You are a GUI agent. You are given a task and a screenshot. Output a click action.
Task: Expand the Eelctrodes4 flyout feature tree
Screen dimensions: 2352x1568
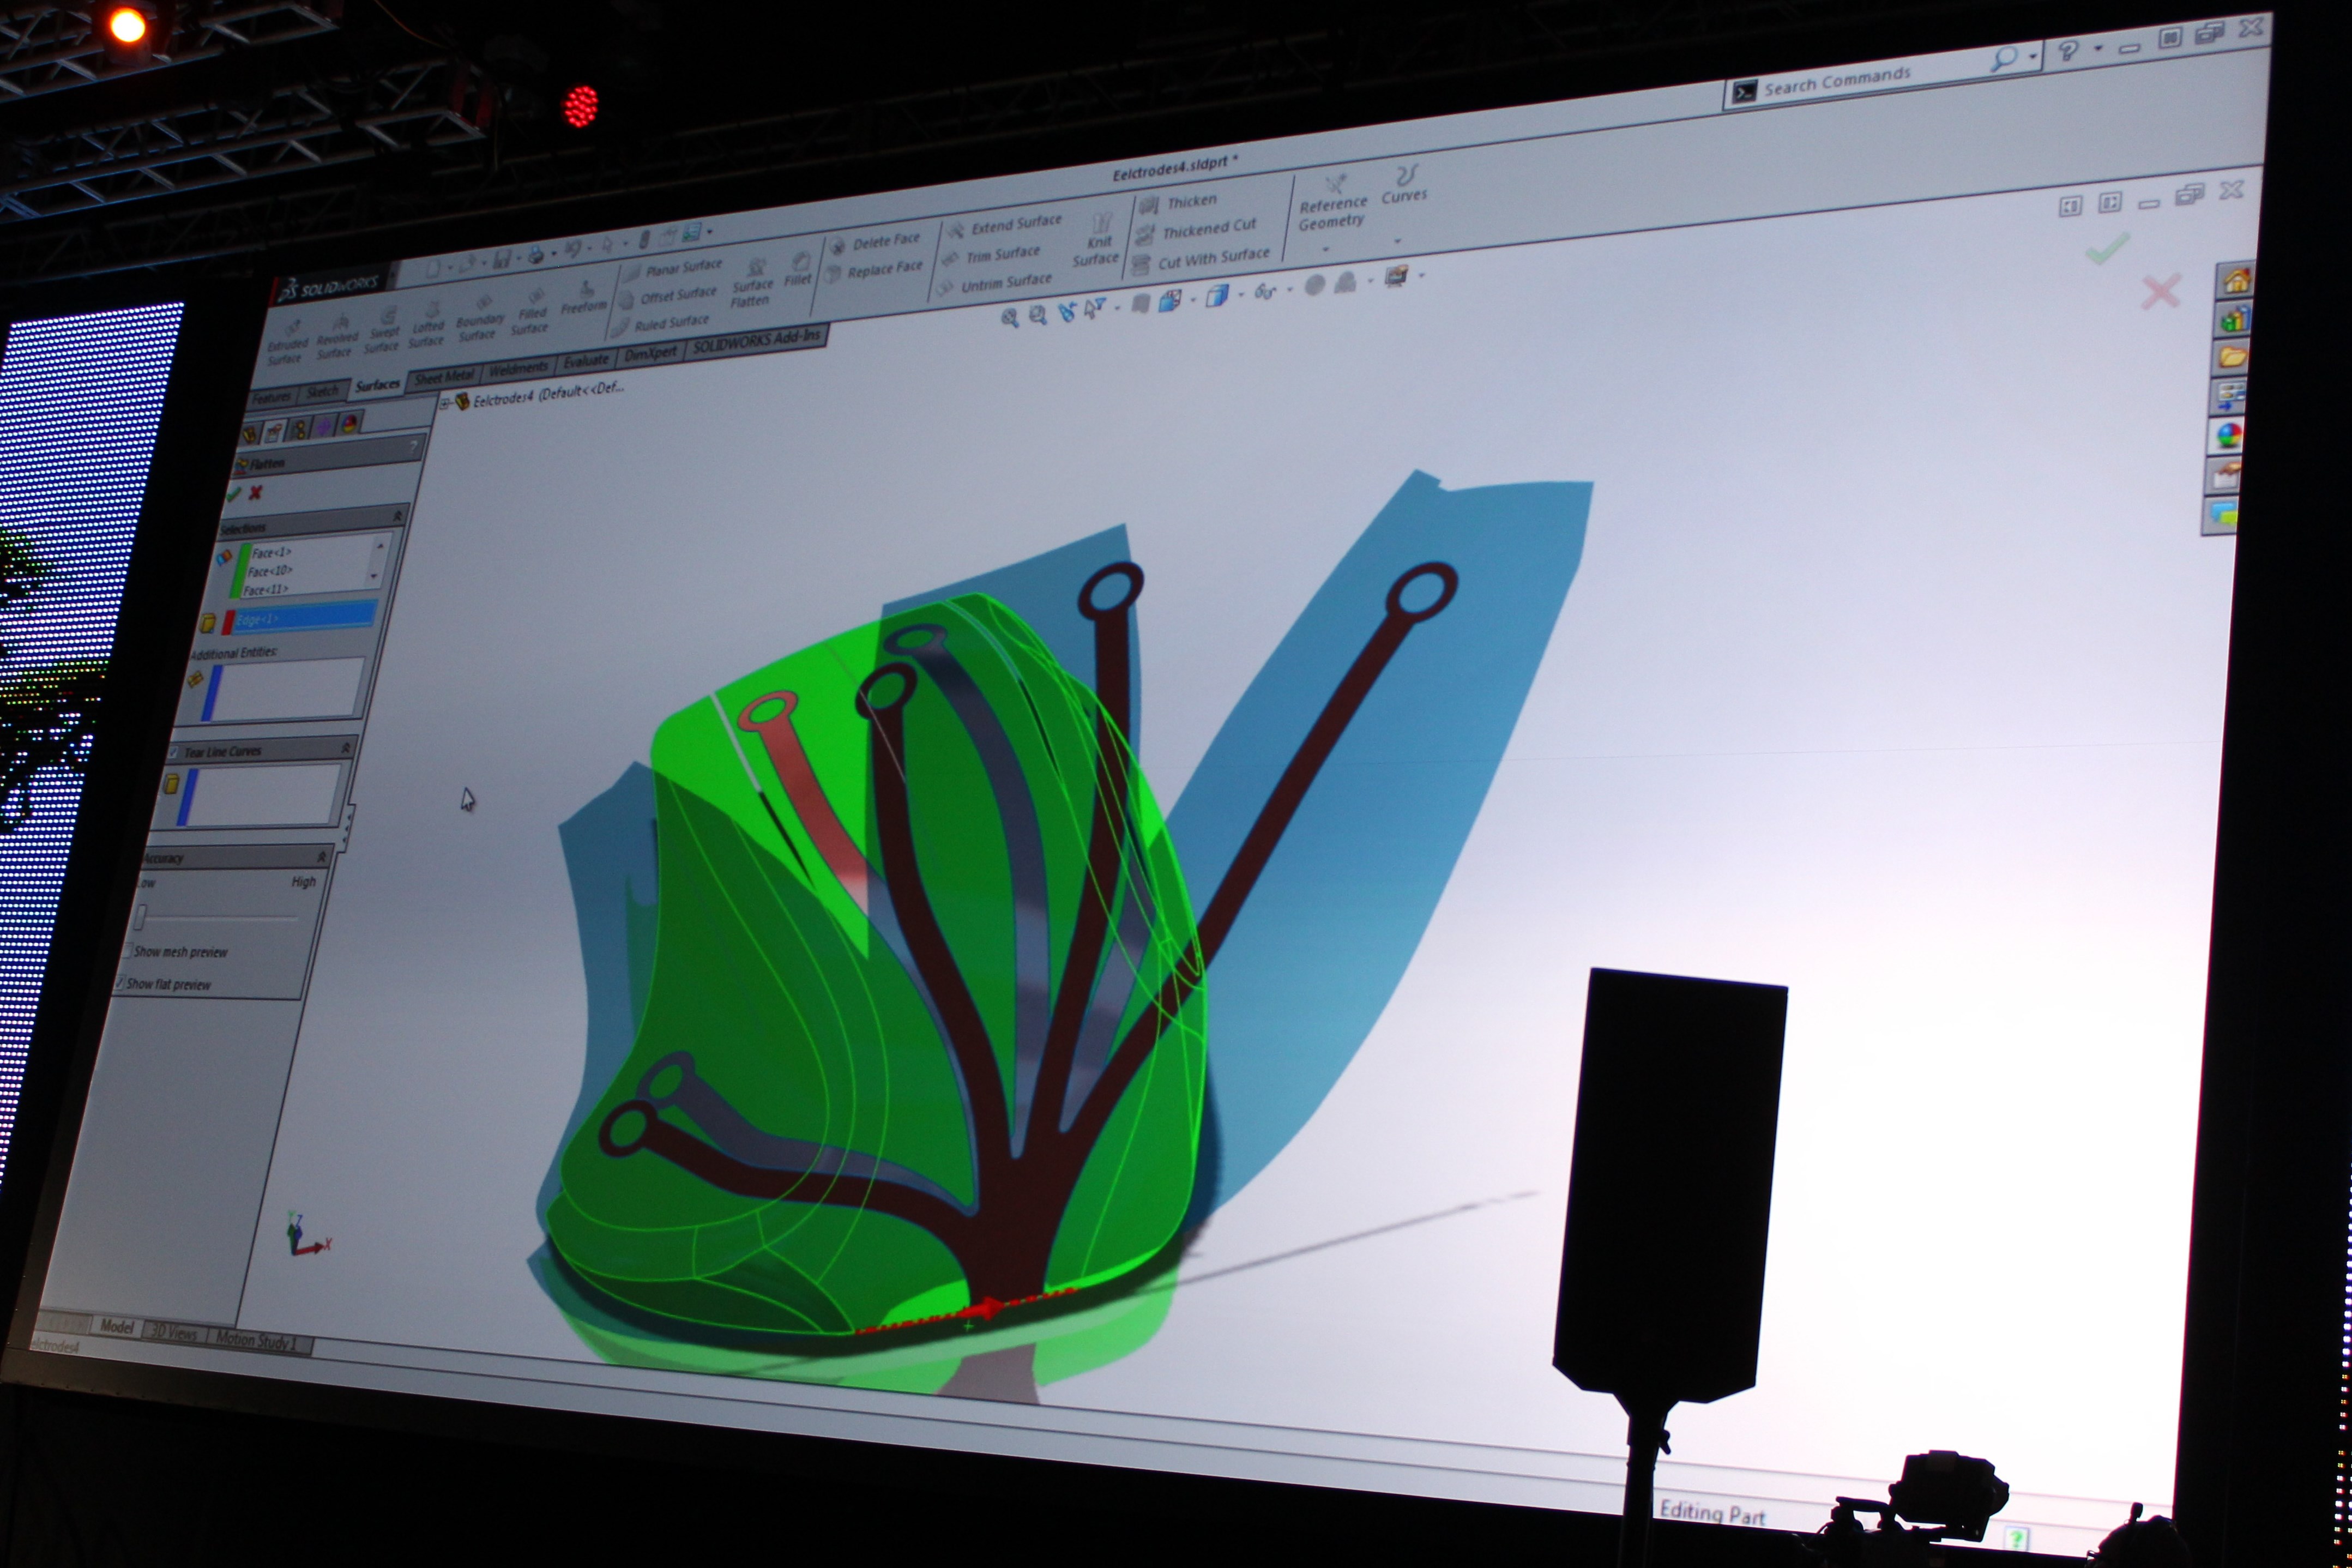tap(445, 403)
